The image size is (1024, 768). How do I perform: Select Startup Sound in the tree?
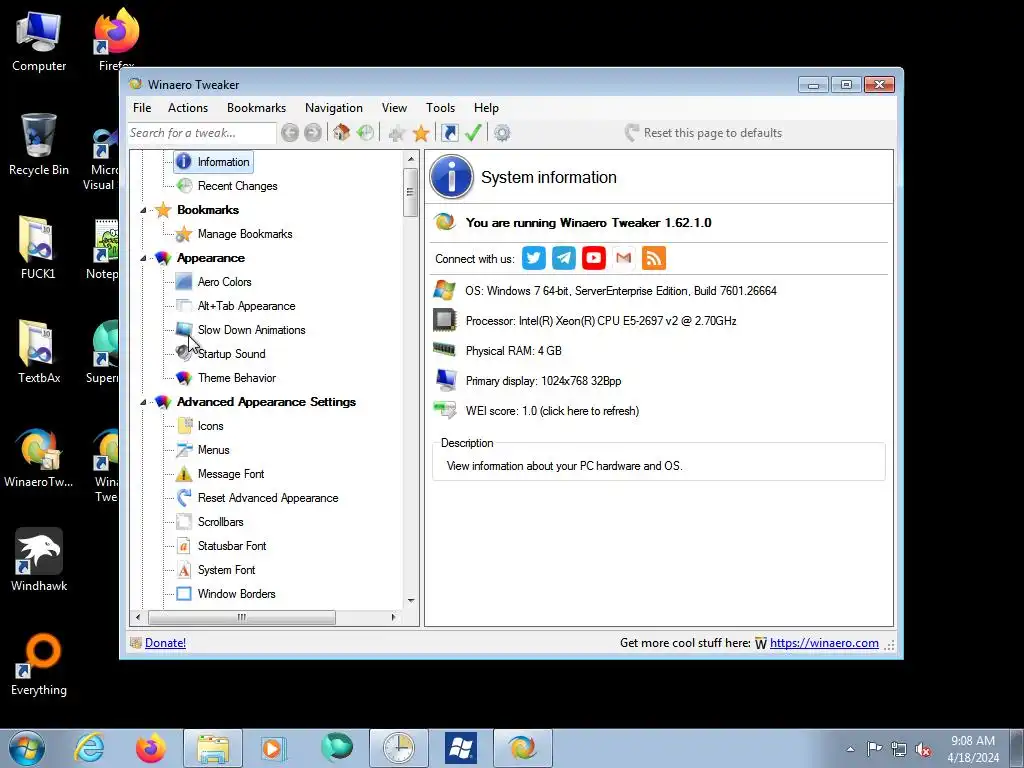tap(231, 354)
